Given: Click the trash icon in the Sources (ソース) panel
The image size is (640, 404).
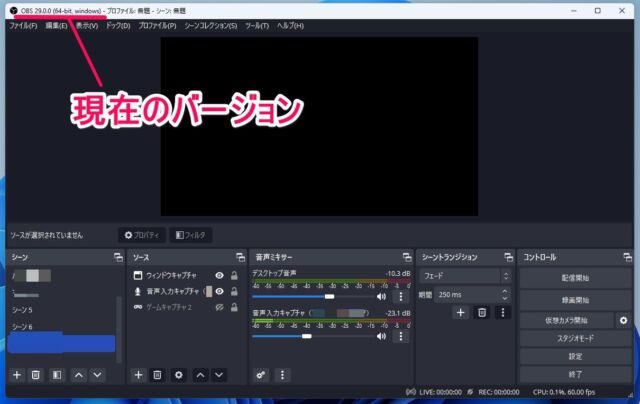Looking at the screenshot, I should pyautogui.click(x=158, y=374).
